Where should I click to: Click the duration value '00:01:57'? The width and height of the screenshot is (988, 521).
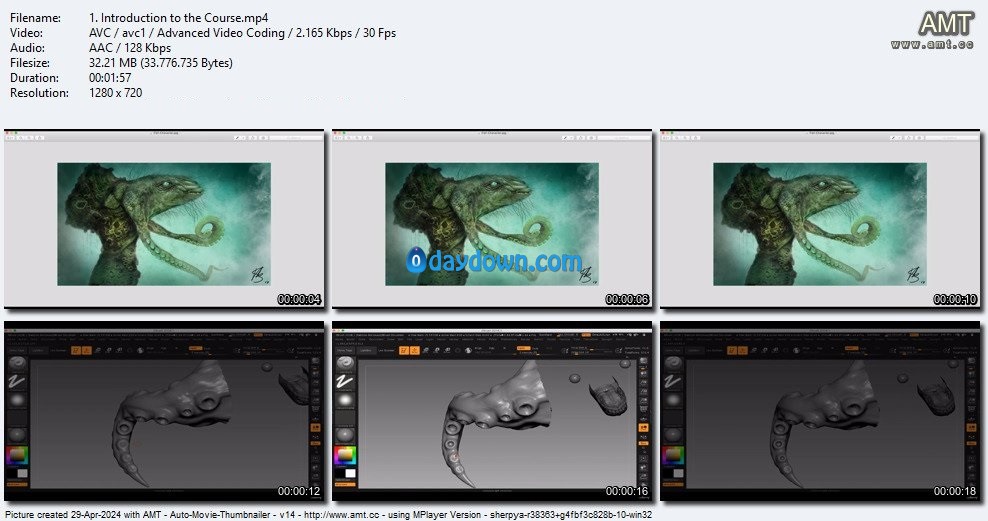(110, 78)
